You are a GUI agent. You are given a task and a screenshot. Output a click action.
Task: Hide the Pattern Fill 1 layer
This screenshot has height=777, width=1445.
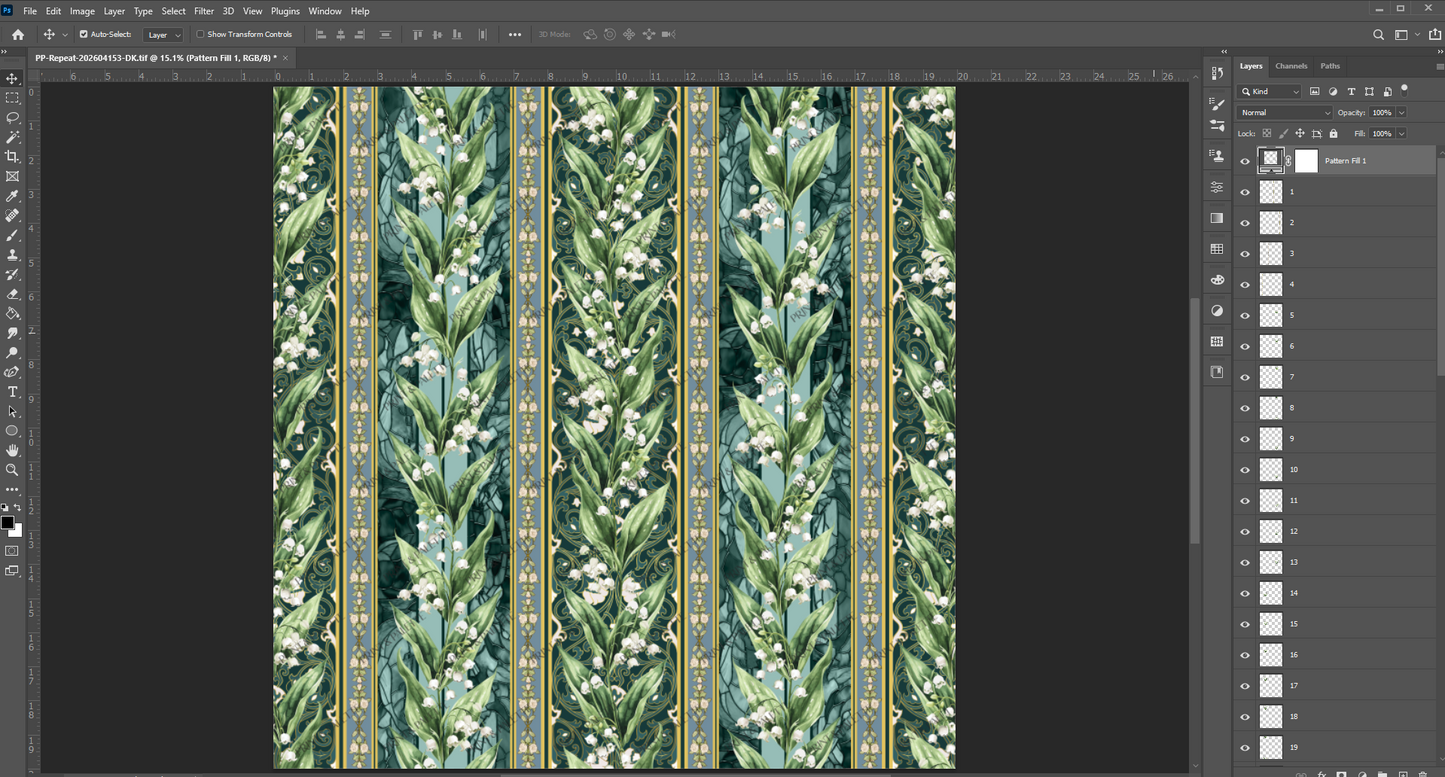(x=1245, y=161)
